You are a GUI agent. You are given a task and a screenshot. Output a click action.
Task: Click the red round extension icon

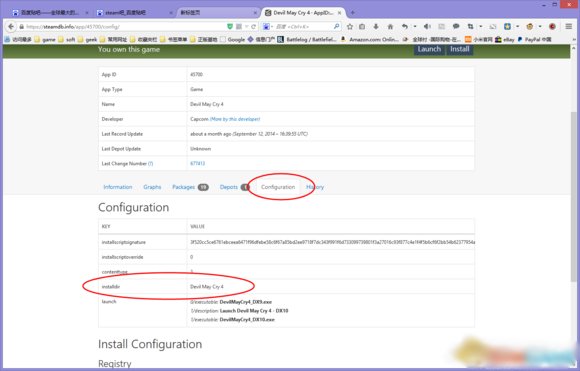(x=552, y=27)
